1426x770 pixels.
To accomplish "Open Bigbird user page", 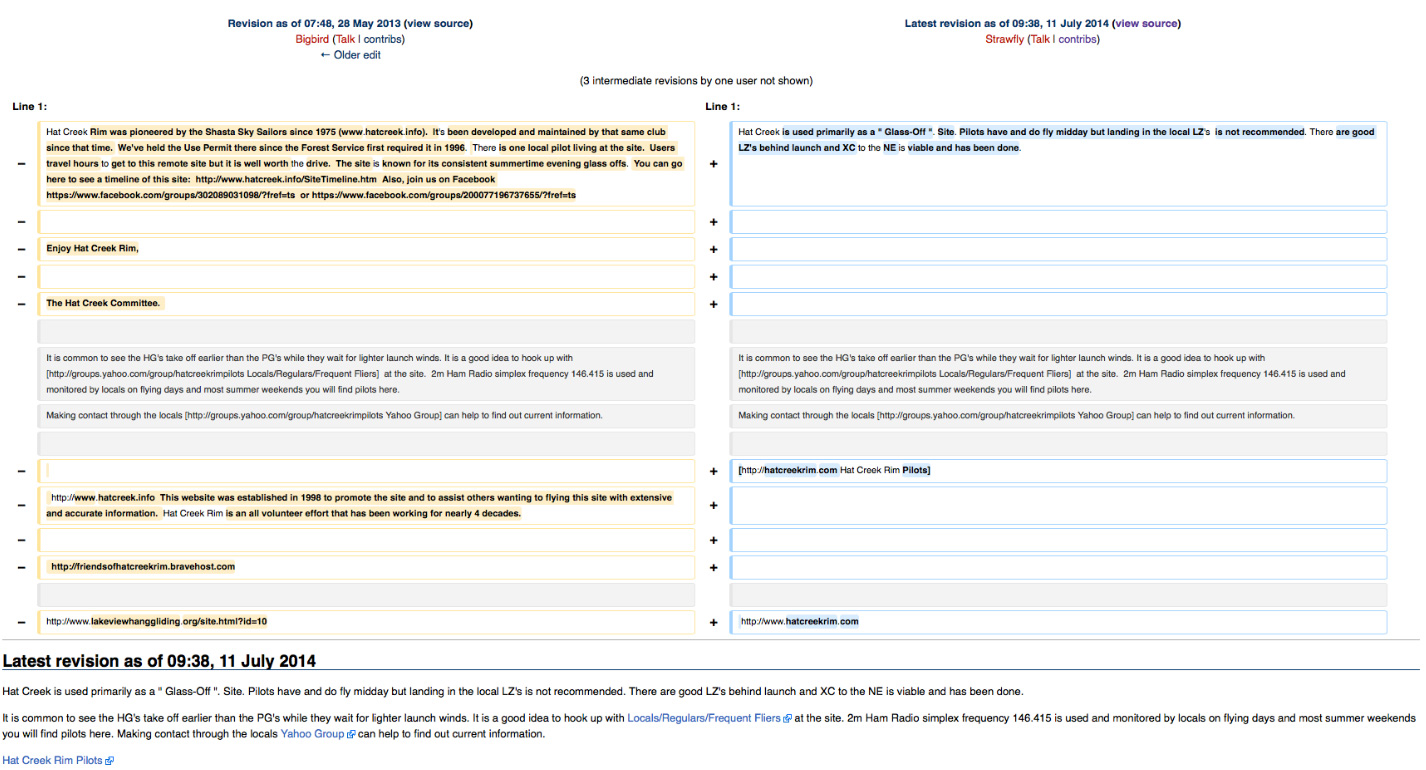I will tap(312, 39).
